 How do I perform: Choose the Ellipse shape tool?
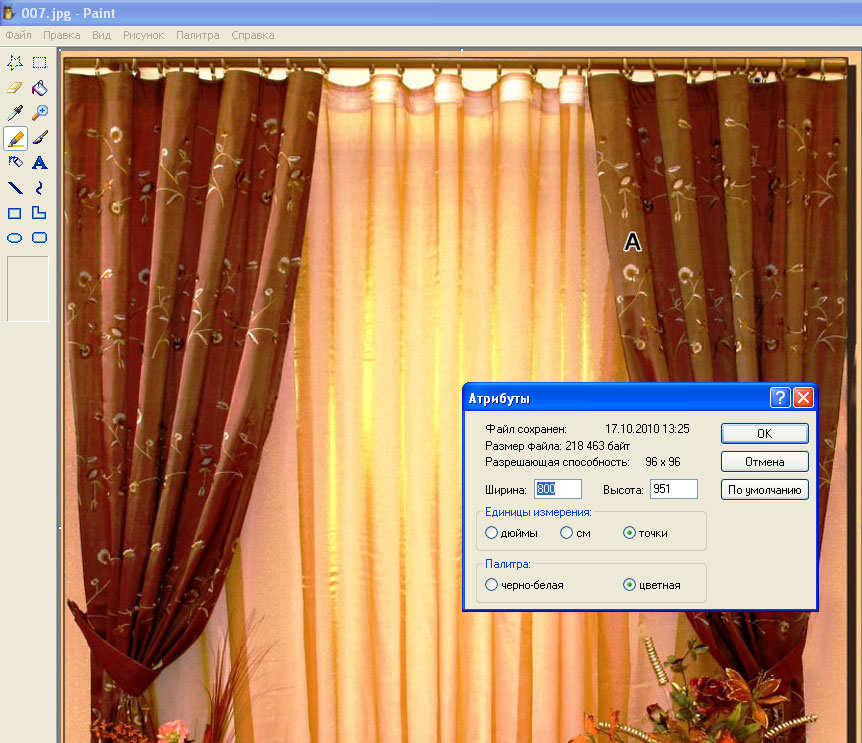15,238
